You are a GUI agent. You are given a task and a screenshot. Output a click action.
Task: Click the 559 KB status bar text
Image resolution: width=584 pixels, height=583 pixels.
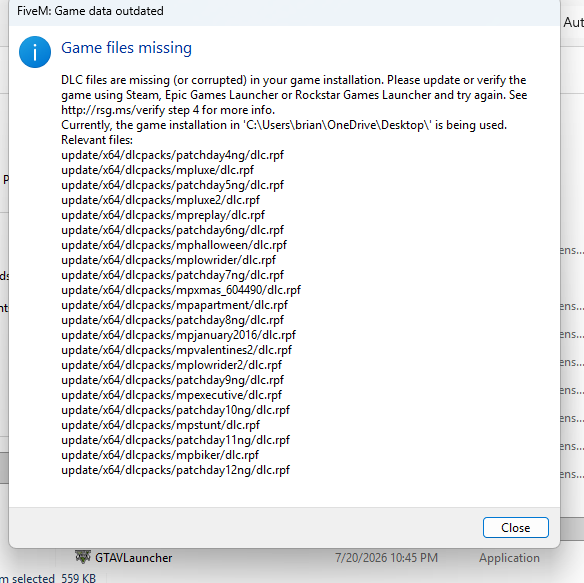pyautogui.click(x=79, y=578)
